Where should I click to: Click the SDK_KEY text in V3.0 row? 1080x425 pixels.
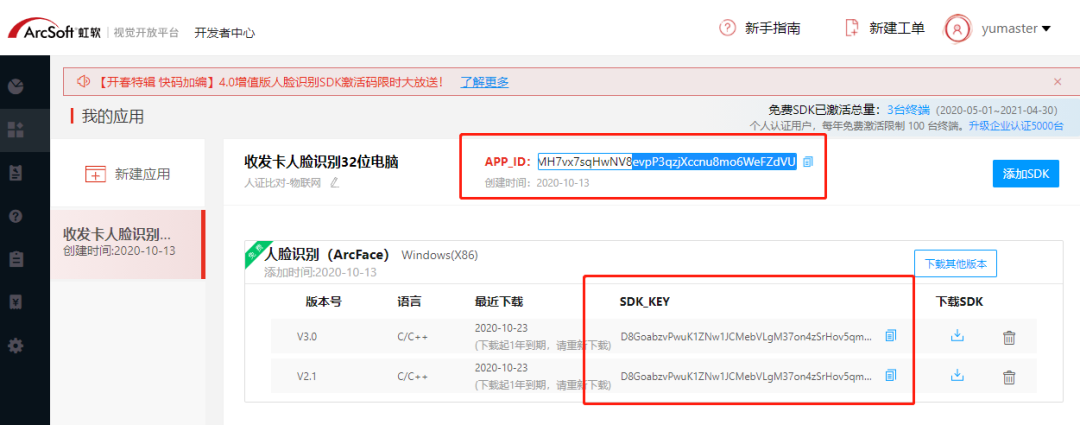747,338
